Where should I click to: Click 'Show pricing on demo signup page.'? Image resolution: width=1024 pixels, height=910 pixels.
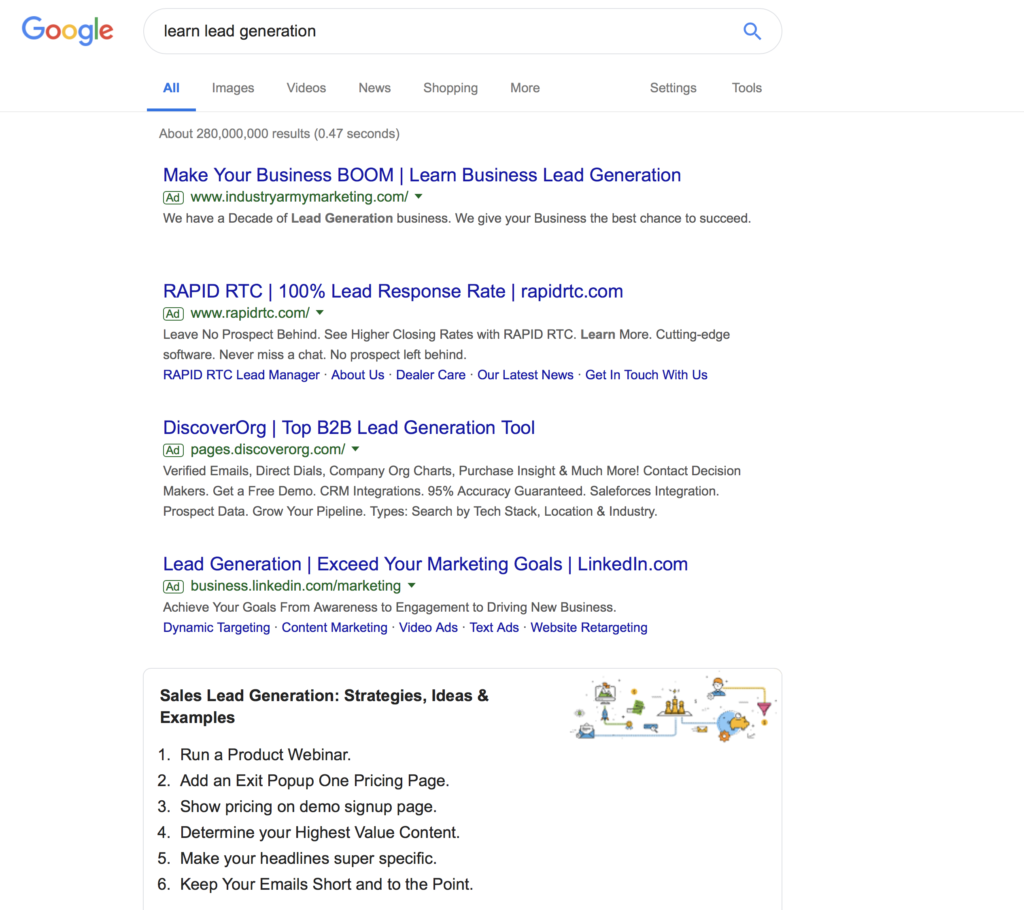pos(308,807)
